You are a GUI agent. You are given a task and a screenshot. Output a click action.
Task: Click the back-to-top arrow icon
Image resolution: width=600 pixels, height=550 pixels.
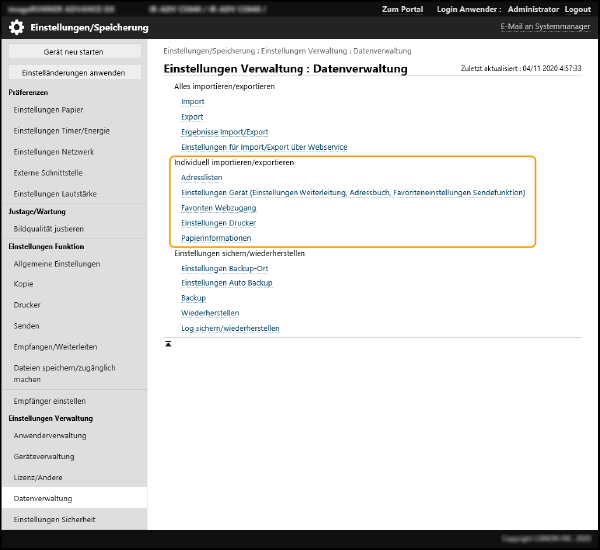coord(168,343)
